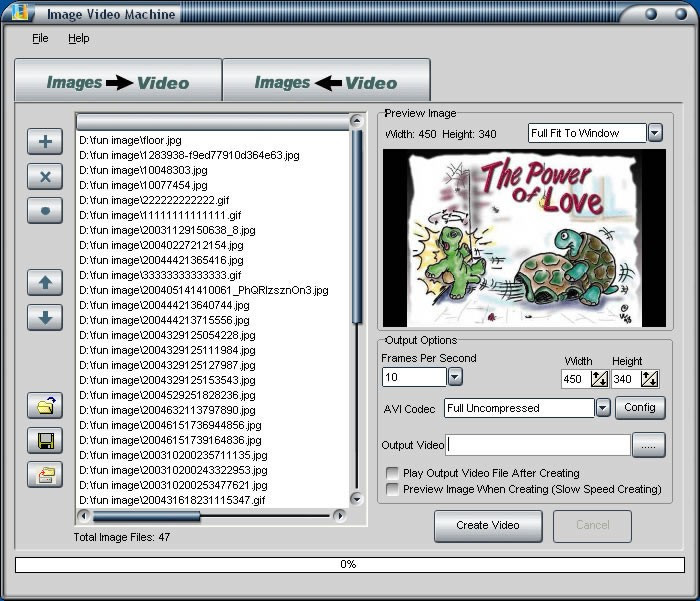Click the file list scroll left arrow

(x=83, y=516)
